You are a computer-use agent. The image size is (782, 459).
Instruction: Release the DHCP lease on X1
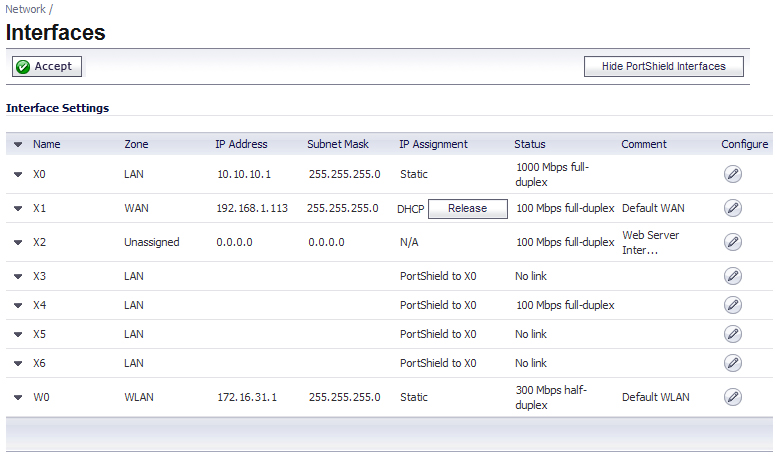click(x=467, y=209)
